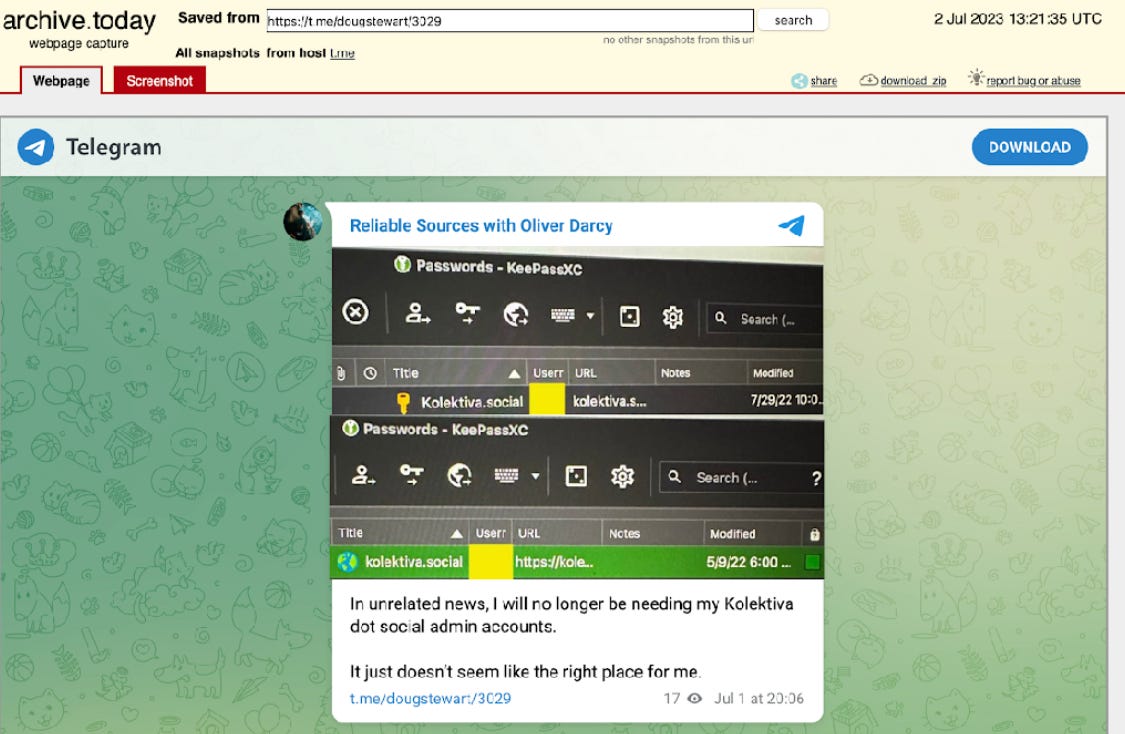Click auto-type keyboard icon in lower KeePassXC toolbar
1125x734 pixels.
click(x=506, y=475)
